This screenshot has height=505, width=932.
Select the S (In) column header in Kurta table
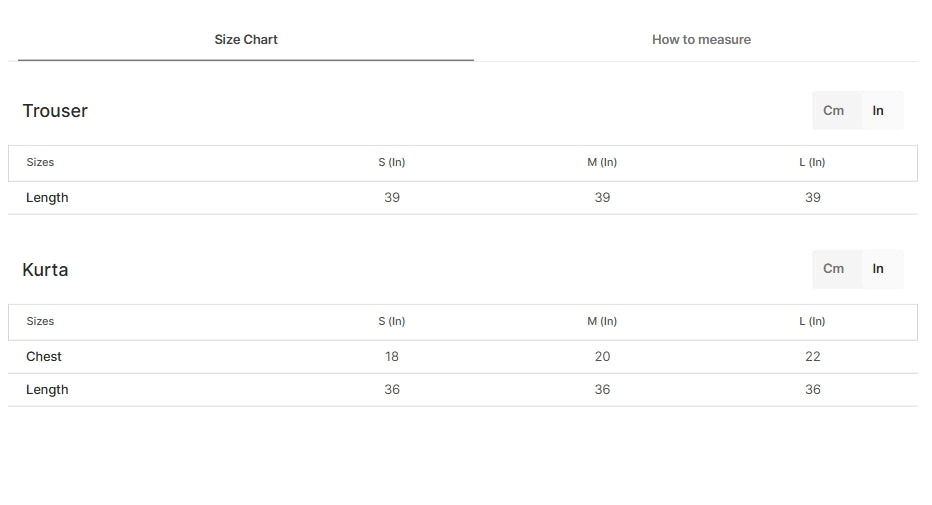[x=392, y=321]
